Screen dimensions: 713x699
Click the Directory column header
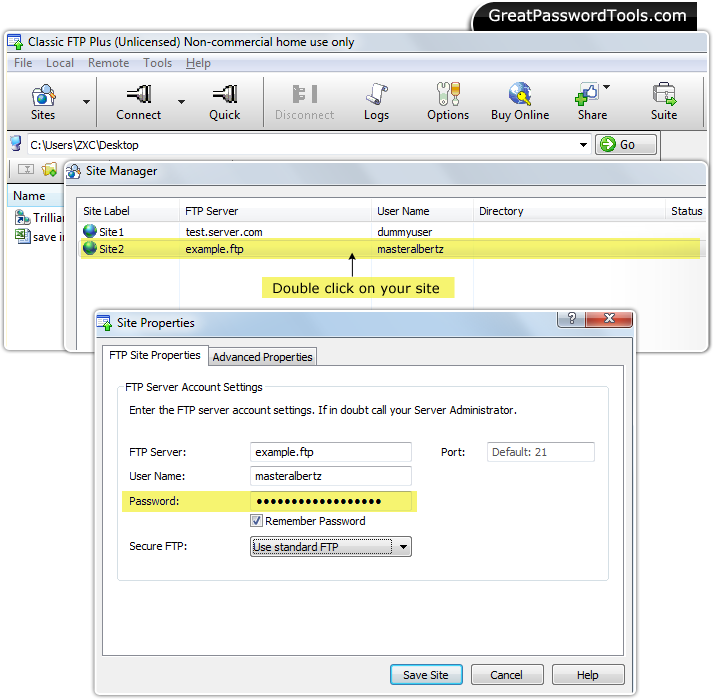pos(570,211)
